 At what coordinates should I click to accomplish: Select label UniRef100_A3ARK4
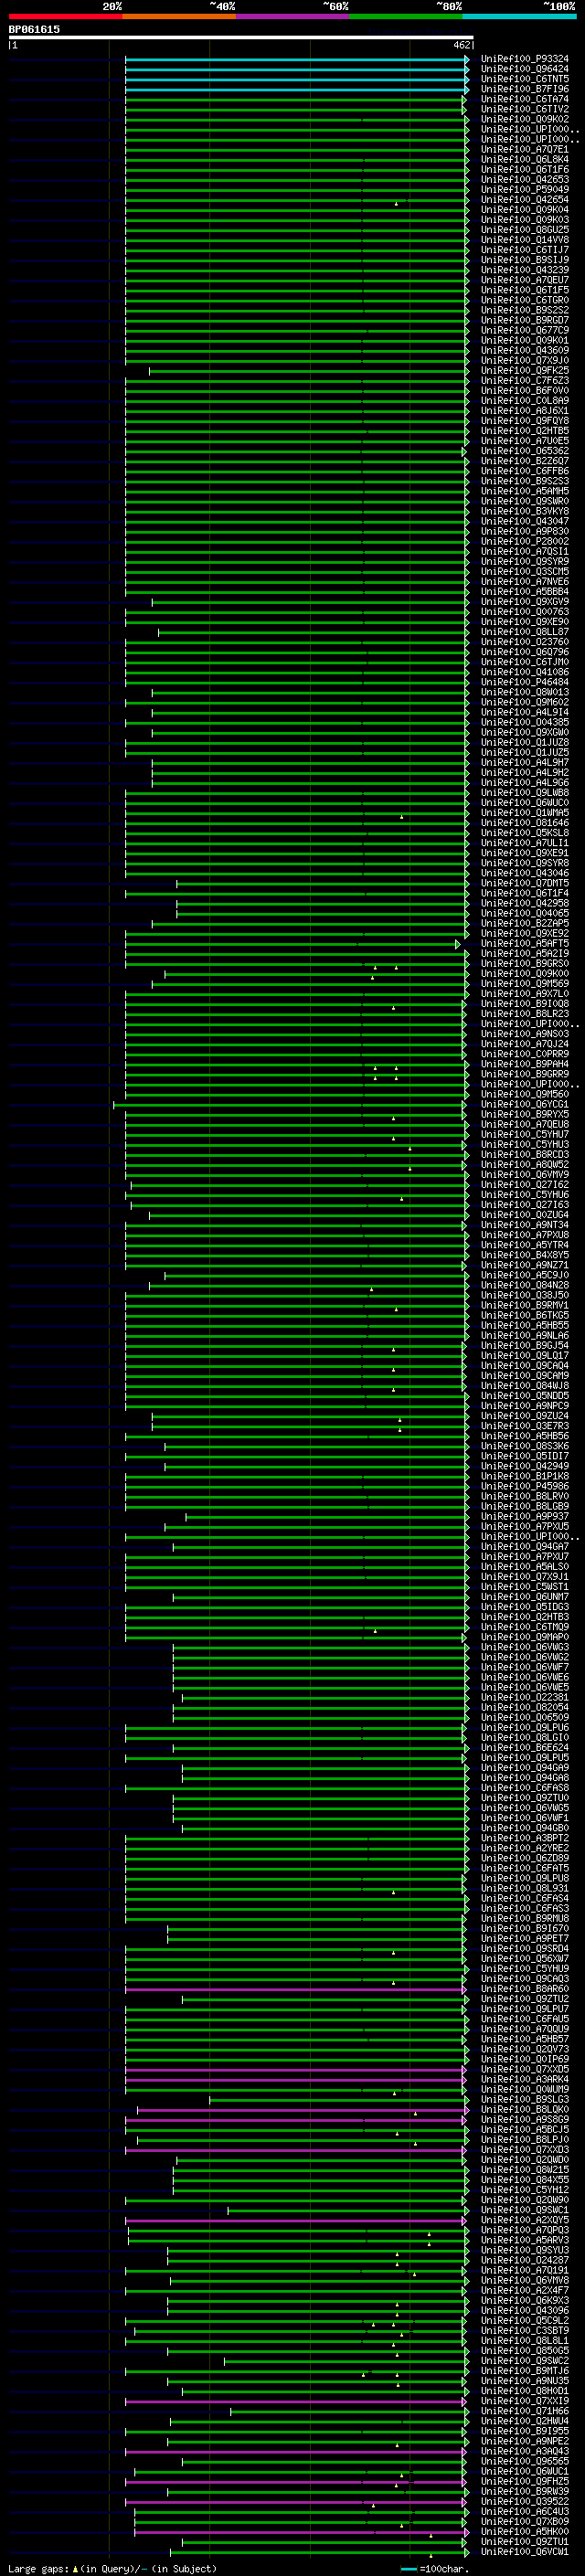click(x=525, y=2079)
